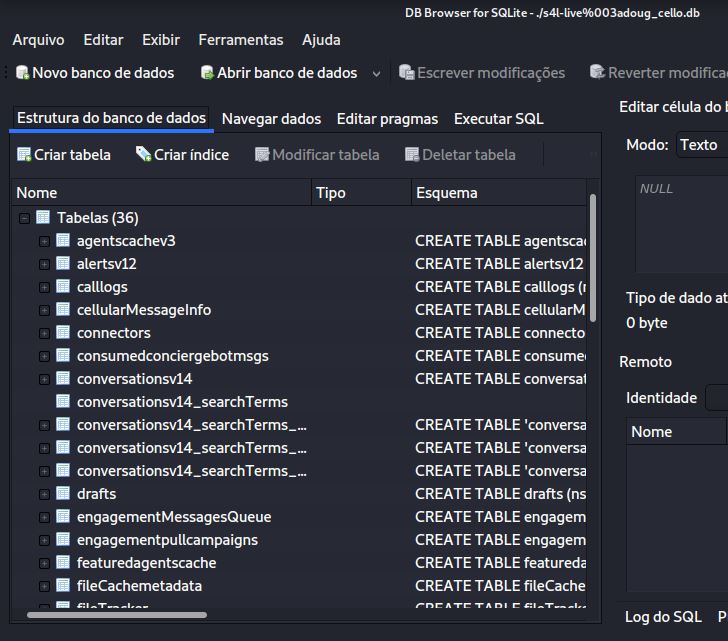
Task: Open dropdown arrow beside Abrir banco de dados
Action: click(x=377, y=73)
